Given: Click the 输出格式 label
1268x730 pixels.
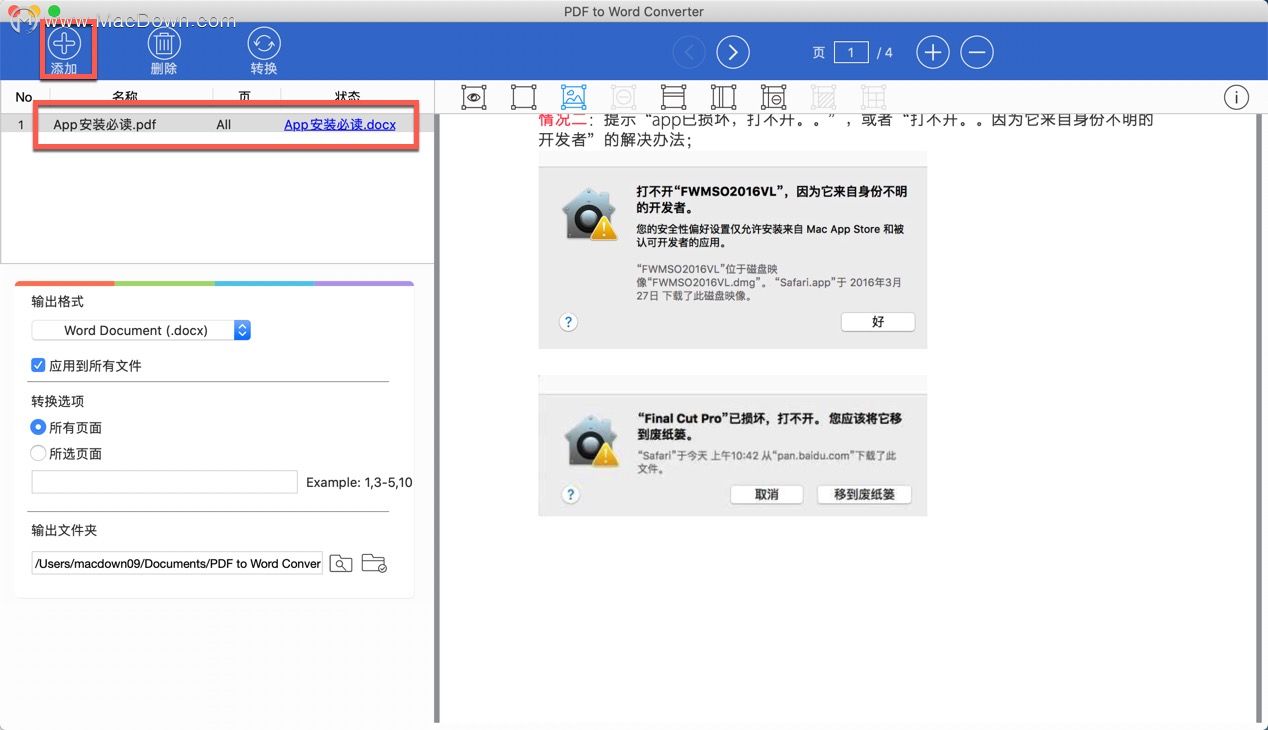Looking at the screenshot, I should coord(58,301).
